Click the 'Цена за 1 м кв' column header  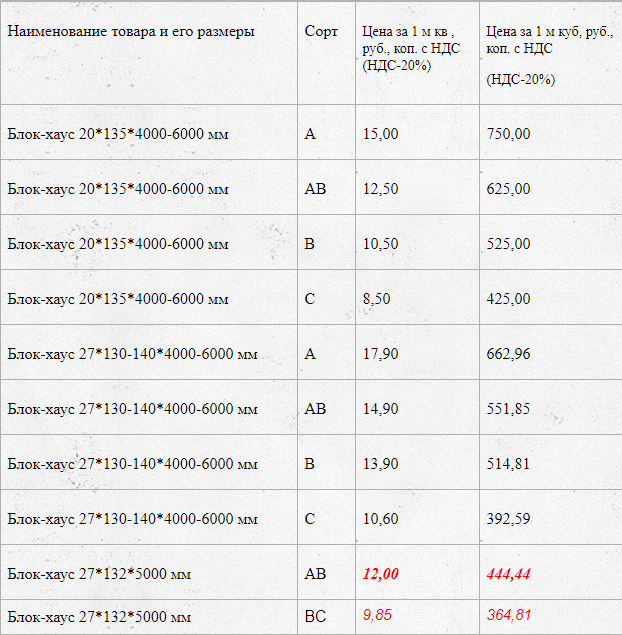click(411, 48)
